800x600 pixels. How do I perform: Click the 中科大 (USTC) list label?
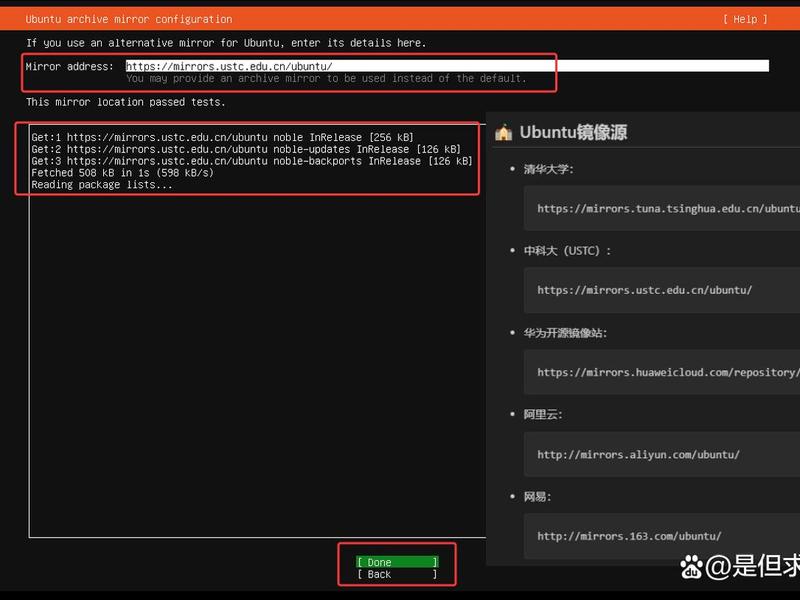tap(567, 251)
